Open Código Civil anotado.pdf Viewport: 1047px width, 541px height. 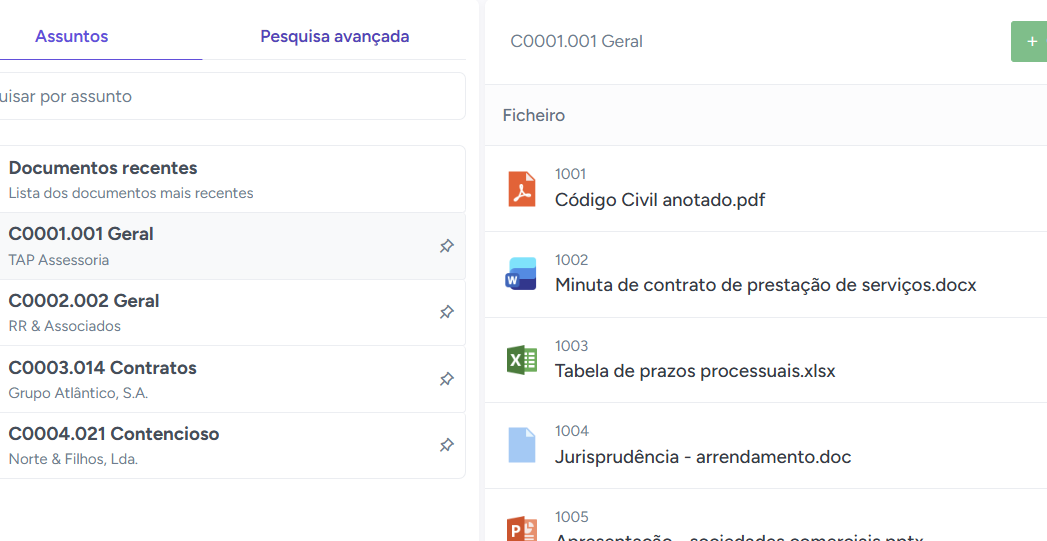660,200
